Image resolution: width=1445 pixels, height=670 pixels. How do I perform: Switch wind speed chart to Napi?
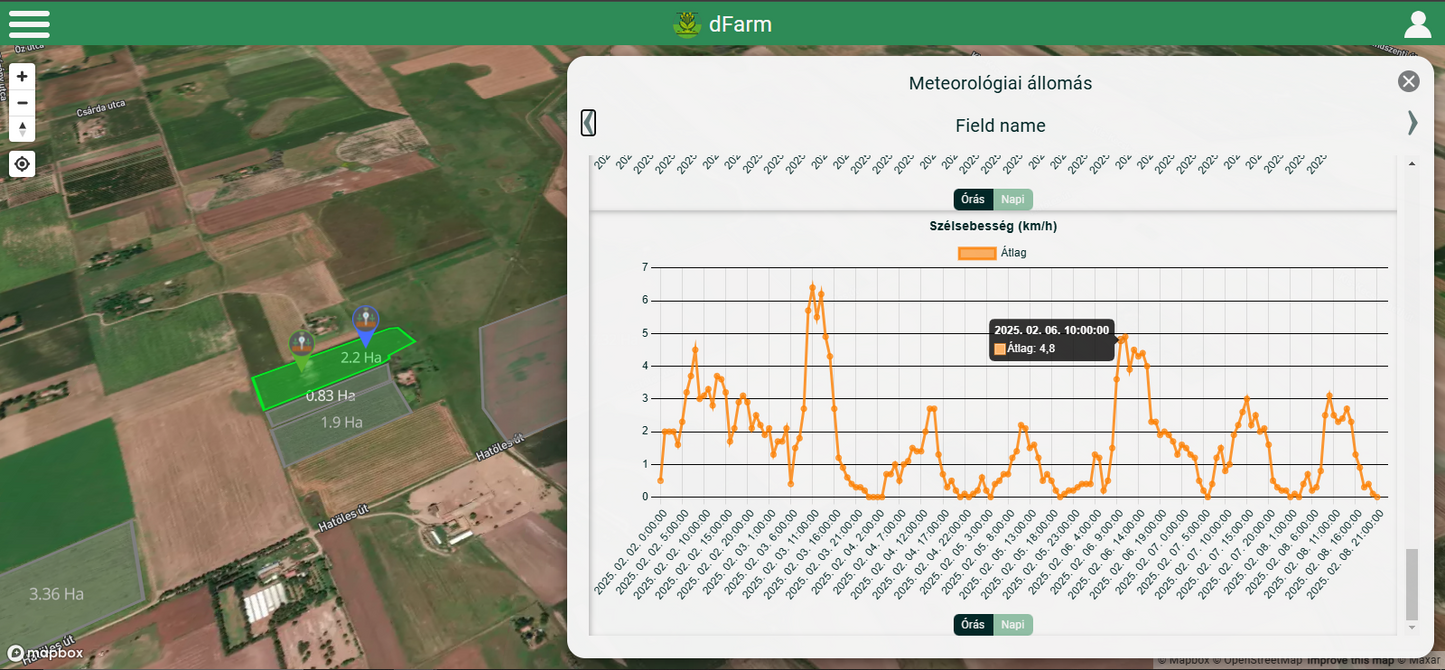[x=1013, y=625]
